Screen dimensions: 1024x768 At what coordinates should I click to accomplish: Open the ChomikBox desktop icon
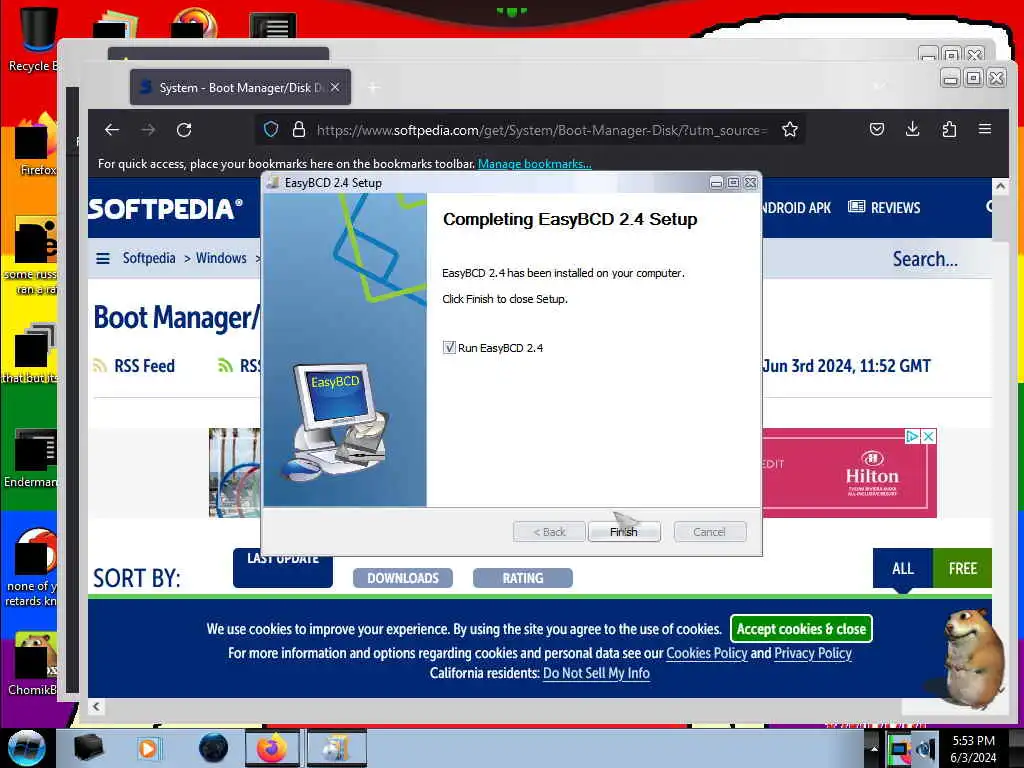coord(31,664)
